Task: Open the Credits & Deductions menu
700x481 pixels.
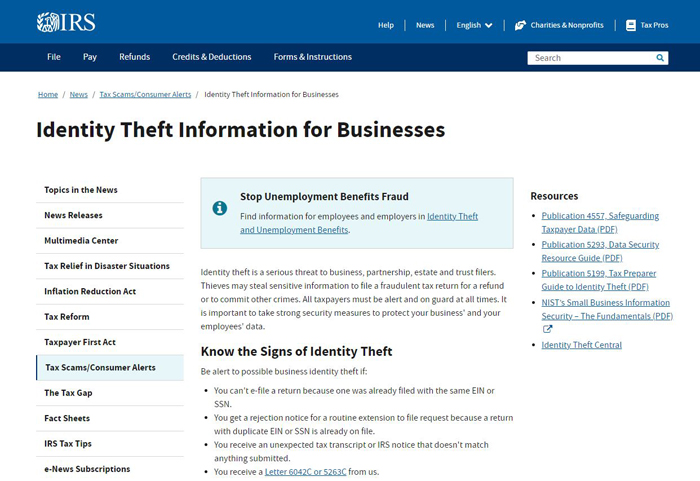Action: click(212, 57)
